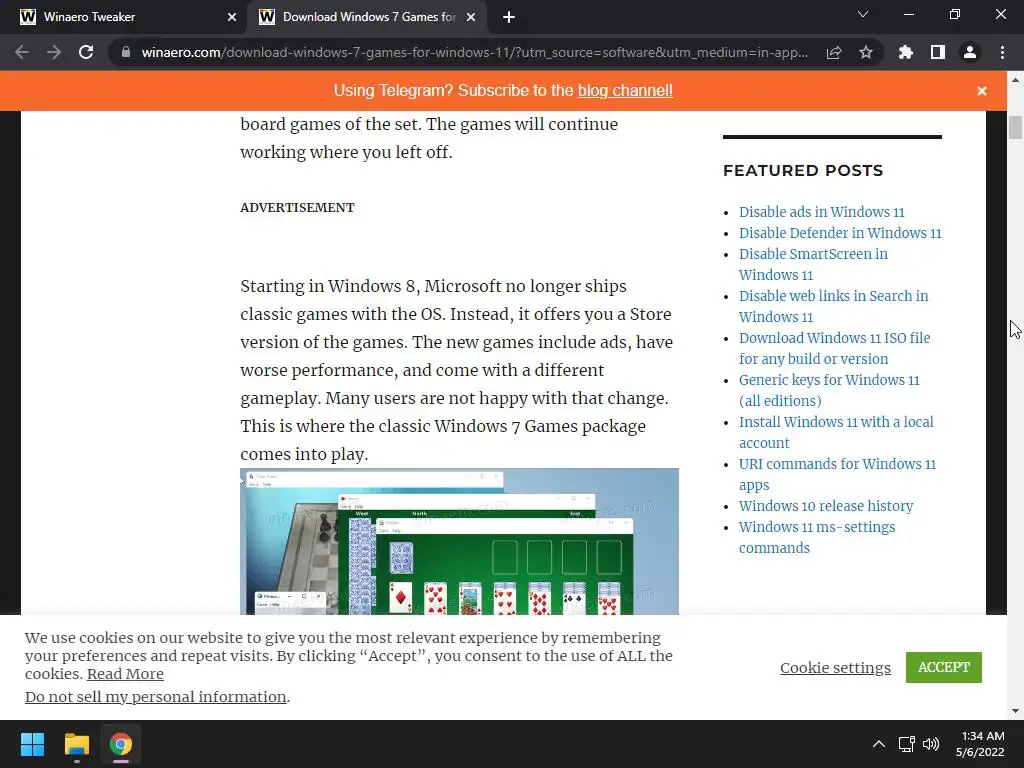Go forward to the next page
Viewport: 1024px width, 768px height.
coord(54,52)
